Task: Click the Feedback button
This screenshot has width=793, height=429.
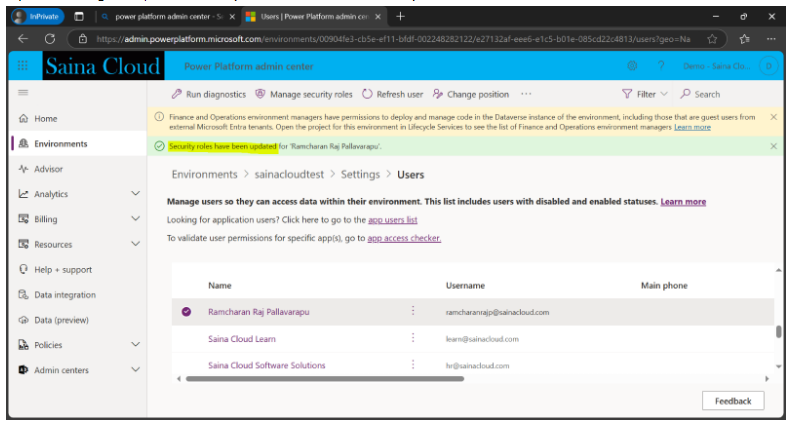Action: pyautogui.click(x=733, y=401)
